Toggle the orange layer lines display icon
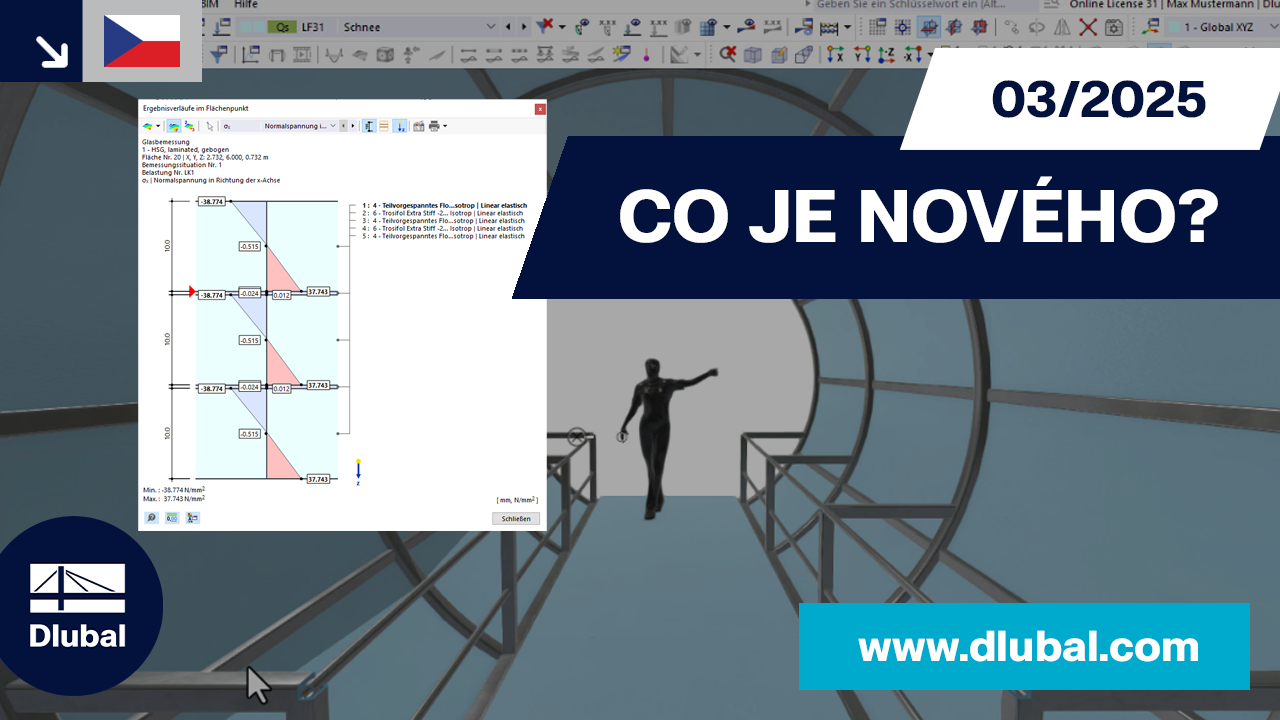Image resolution: width=1280 pixels, height=720 pixels. pyautogui.click(x=383, y=126)
